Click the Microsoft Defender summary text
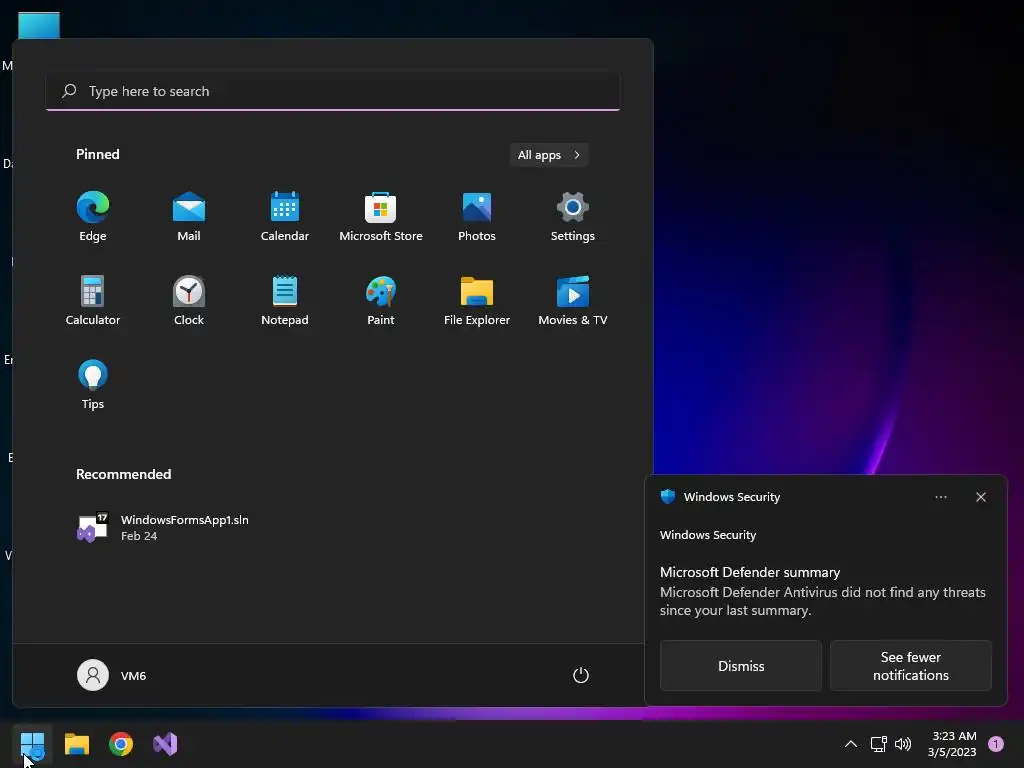 750,572
